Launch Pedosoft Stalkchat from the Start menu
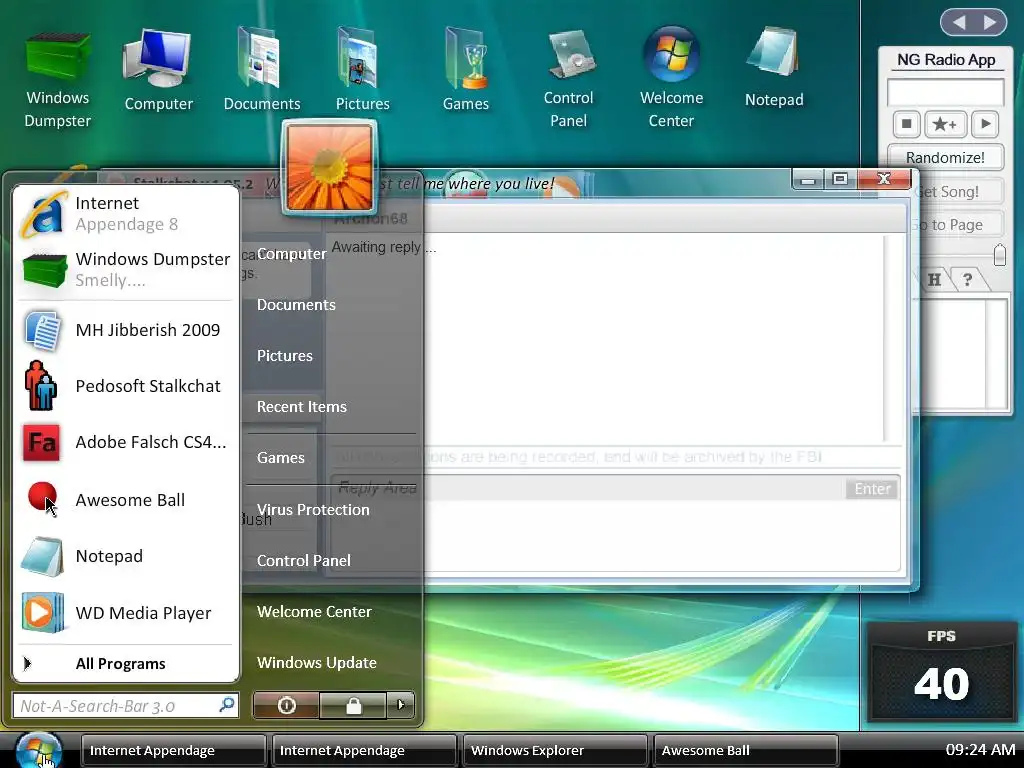1024x768 pixels. pos(125,386)
